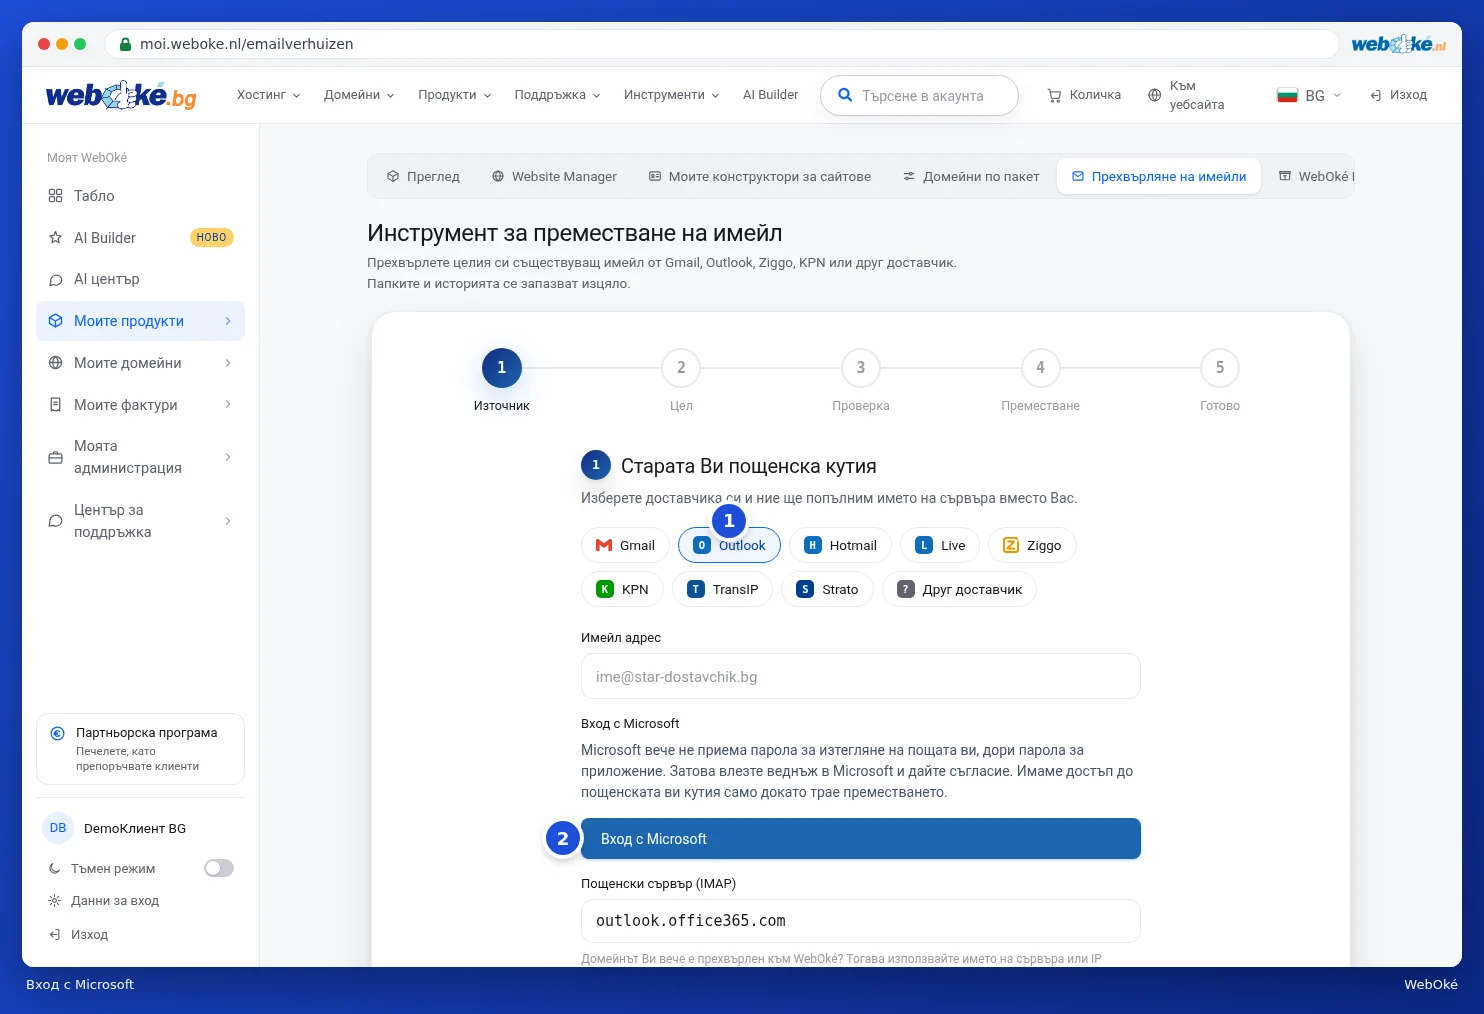
Task: Open the Домейни по пакет tab
Action: point(971,177)
